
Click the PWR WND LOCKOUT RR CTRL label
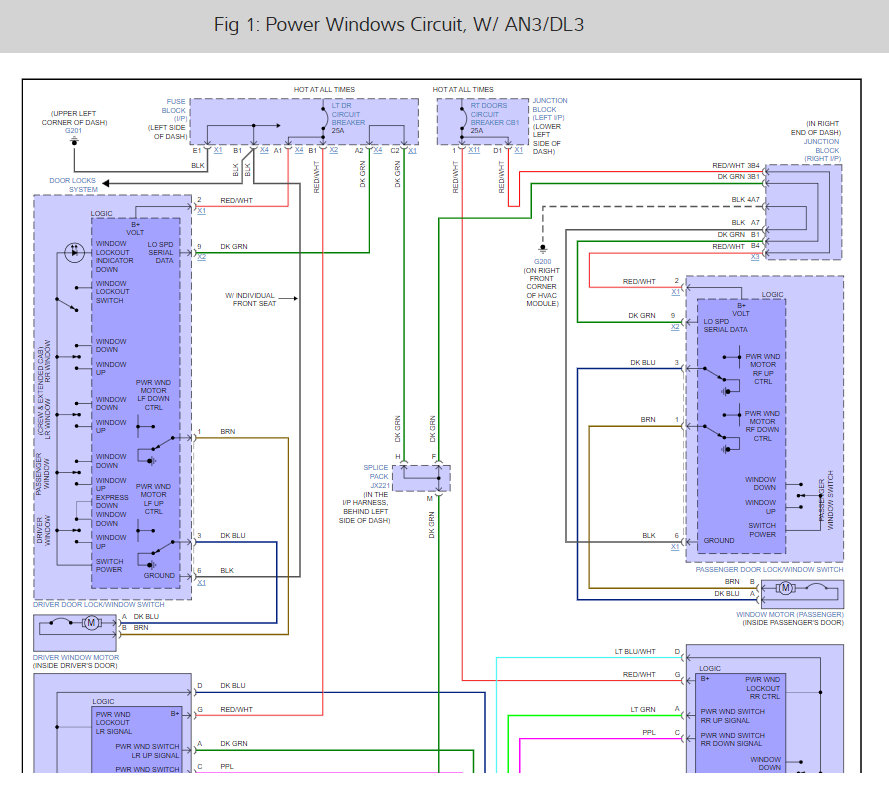(763, 688)
